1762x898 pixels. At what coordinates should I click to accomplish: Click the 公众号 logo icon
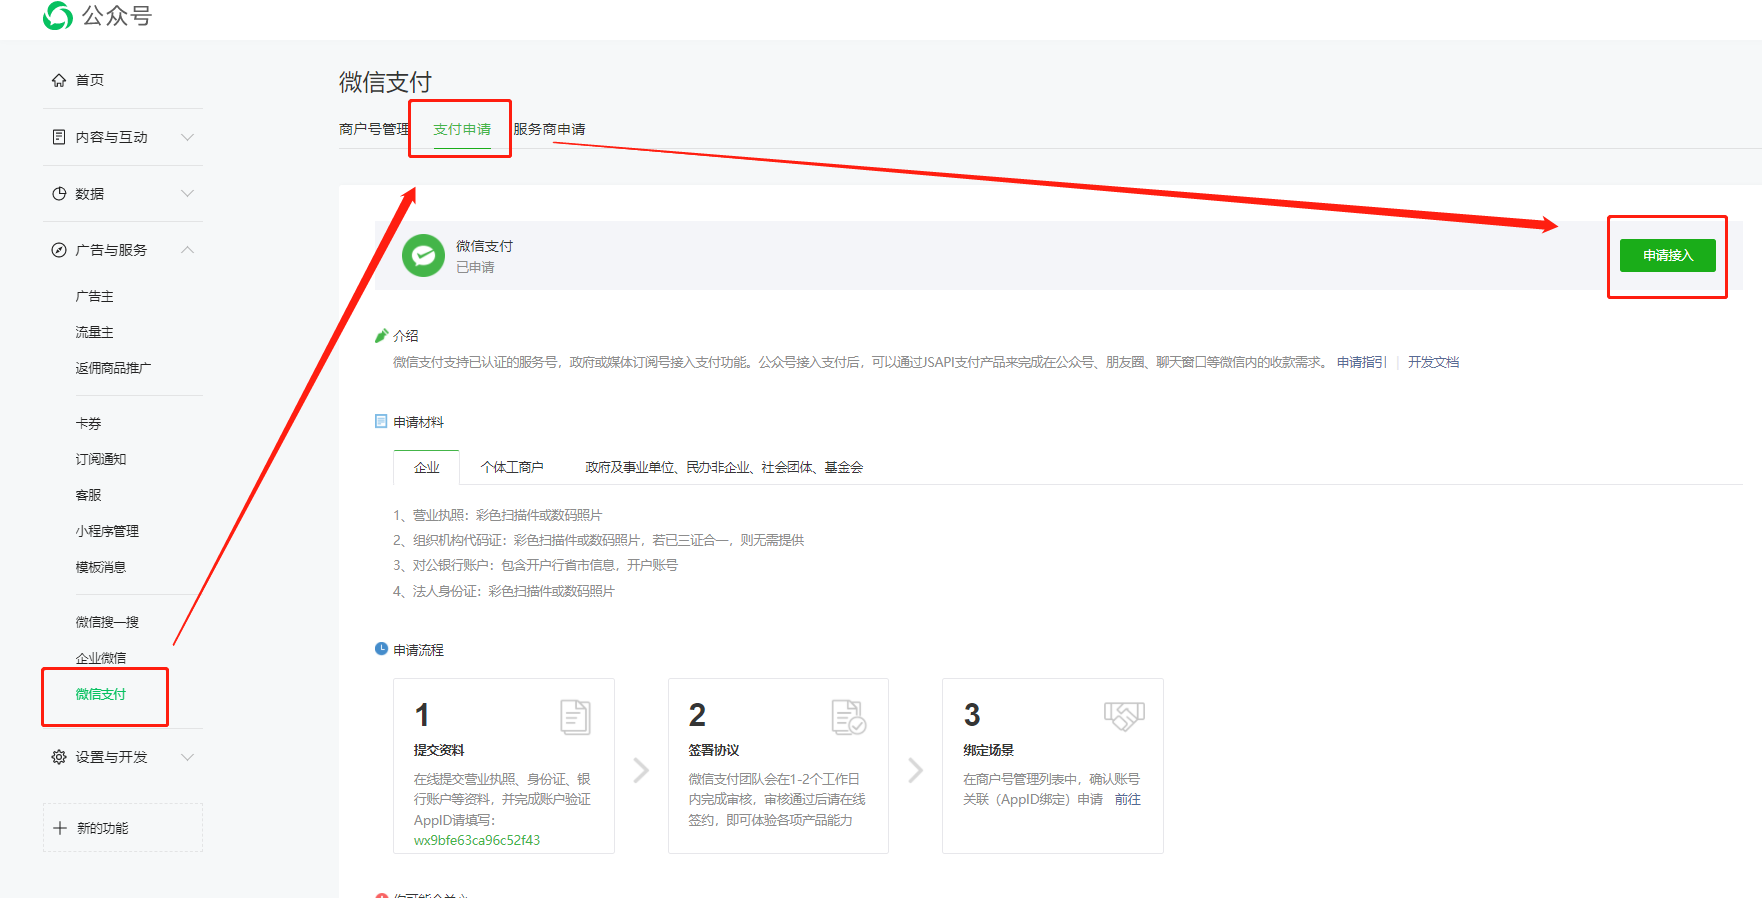coord(58,15)
